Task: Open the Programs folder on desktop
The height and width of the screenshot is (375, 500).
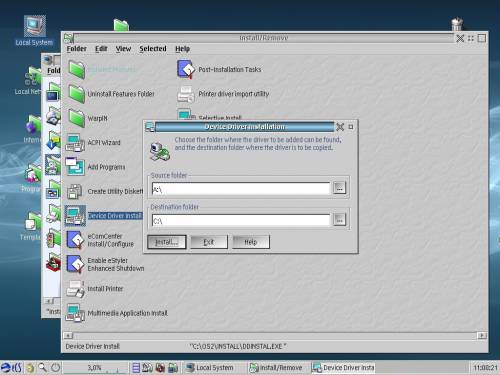Action: point(34,173)
